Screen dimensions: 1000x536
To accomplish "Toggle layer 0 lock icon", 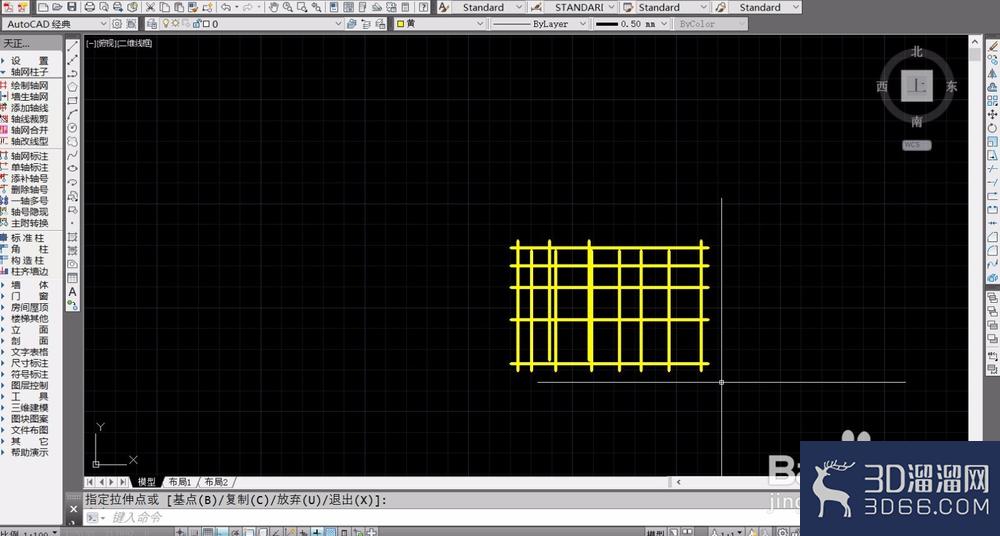I will coord(196,24).
